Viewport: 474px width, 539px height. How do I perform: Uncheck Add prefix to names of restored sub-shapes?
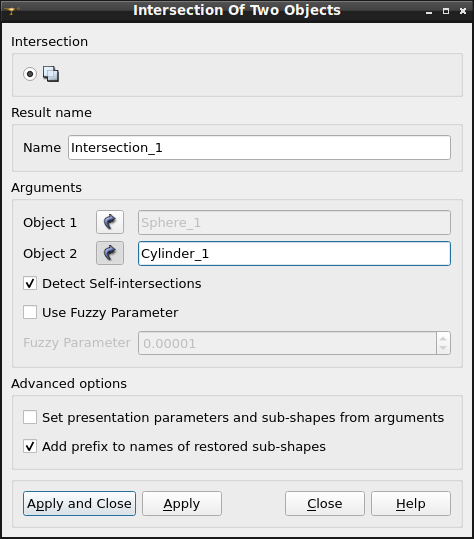pyautogui.click(x=30, y=446)
